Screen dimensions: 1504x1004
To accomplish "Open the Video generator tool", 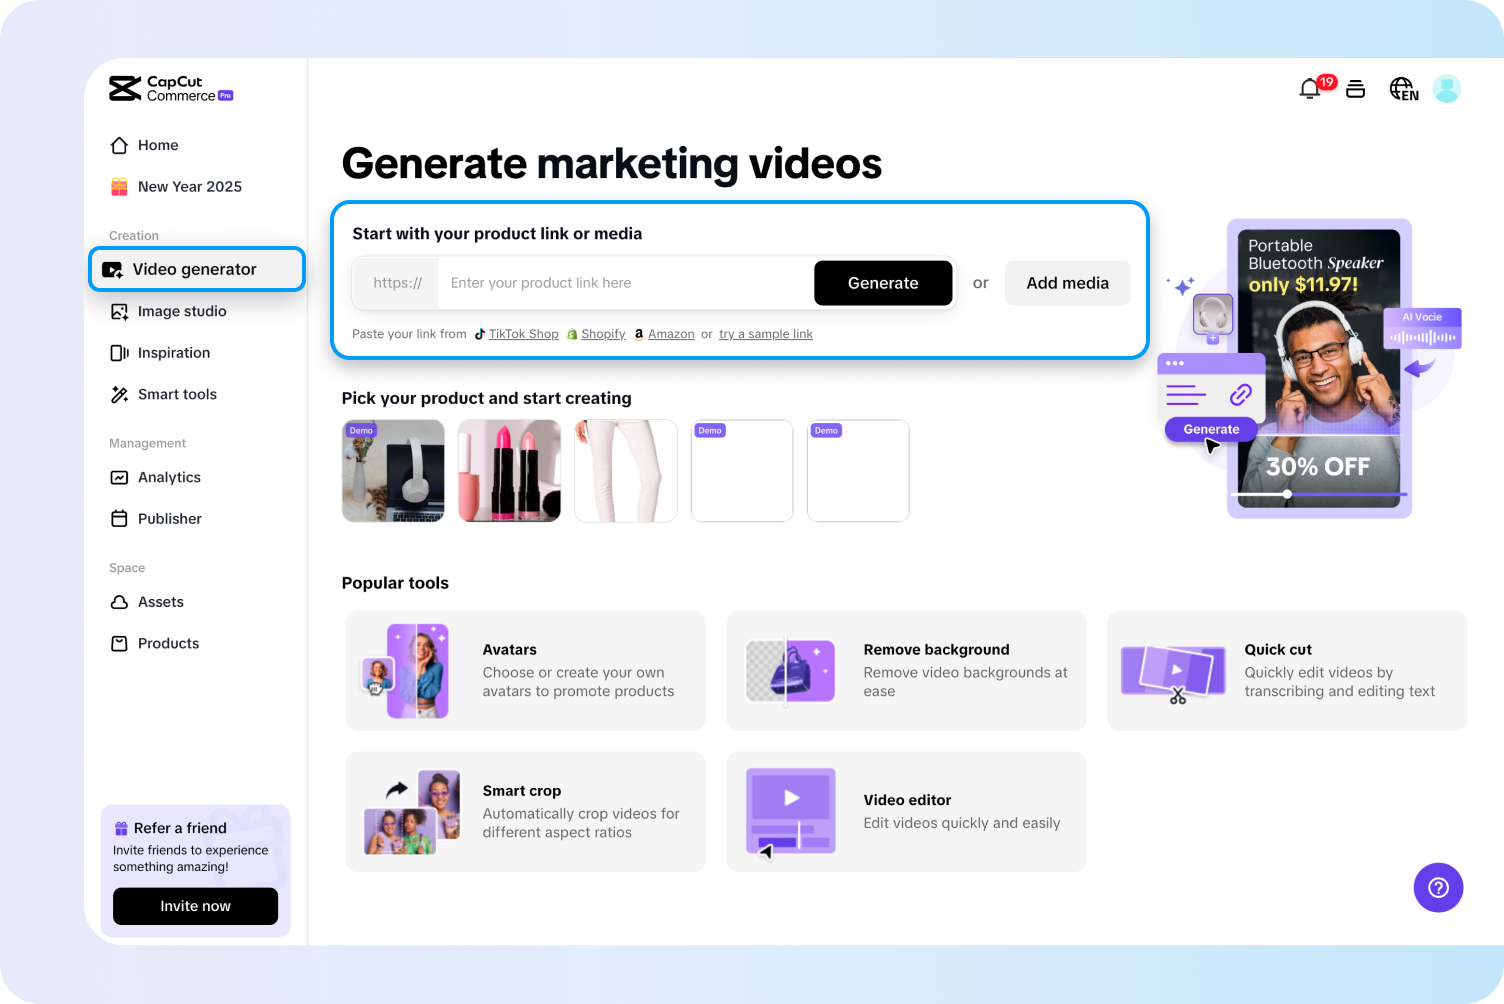I will coord(194,269).
